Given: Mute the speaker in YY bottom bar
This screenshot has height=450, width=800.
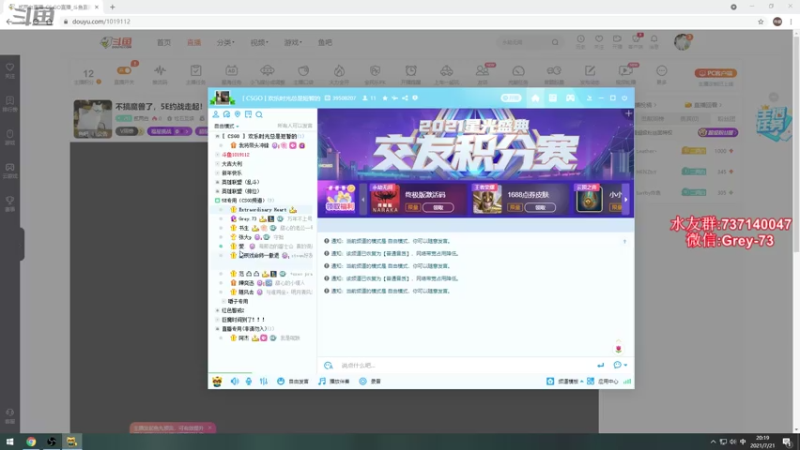Looking at the screenshot, I should (x=234, y=381).
